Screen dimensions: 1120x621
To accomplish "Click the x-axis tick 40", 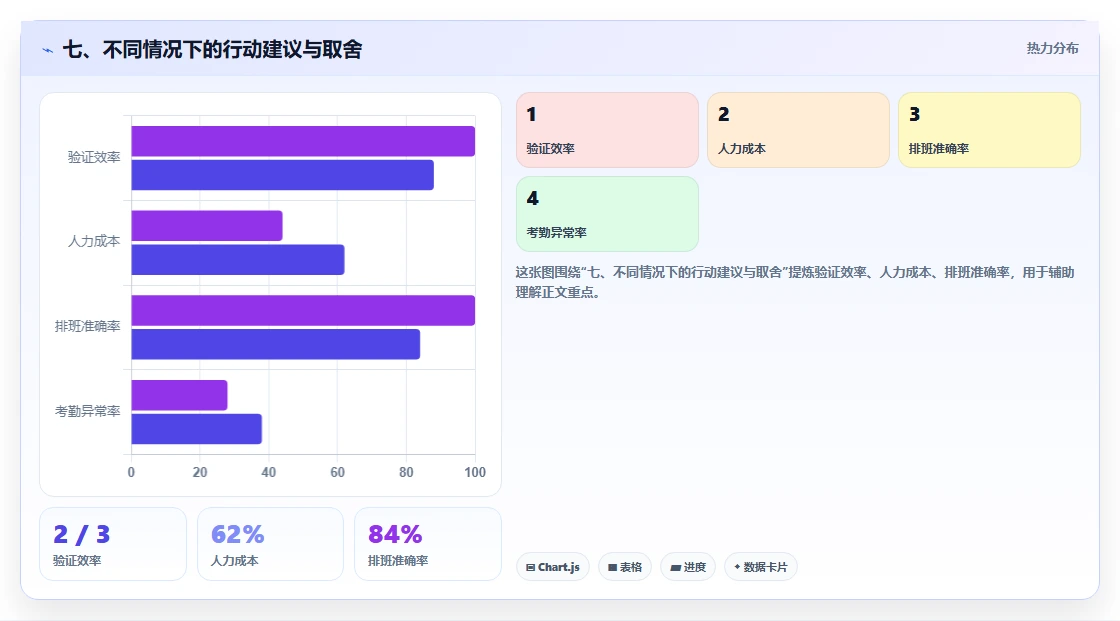I will (269, 472).
